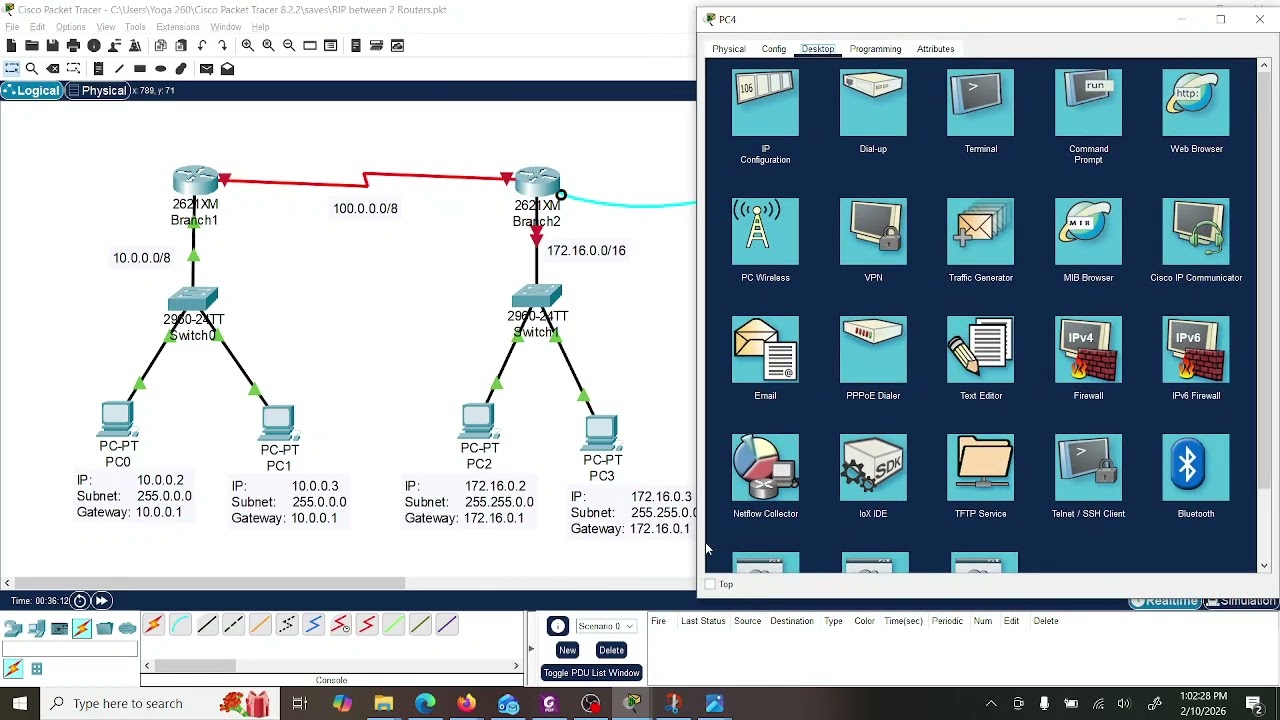Open the File menu
The width and height of the screenshot is (1280, 720).
(12, 27)
